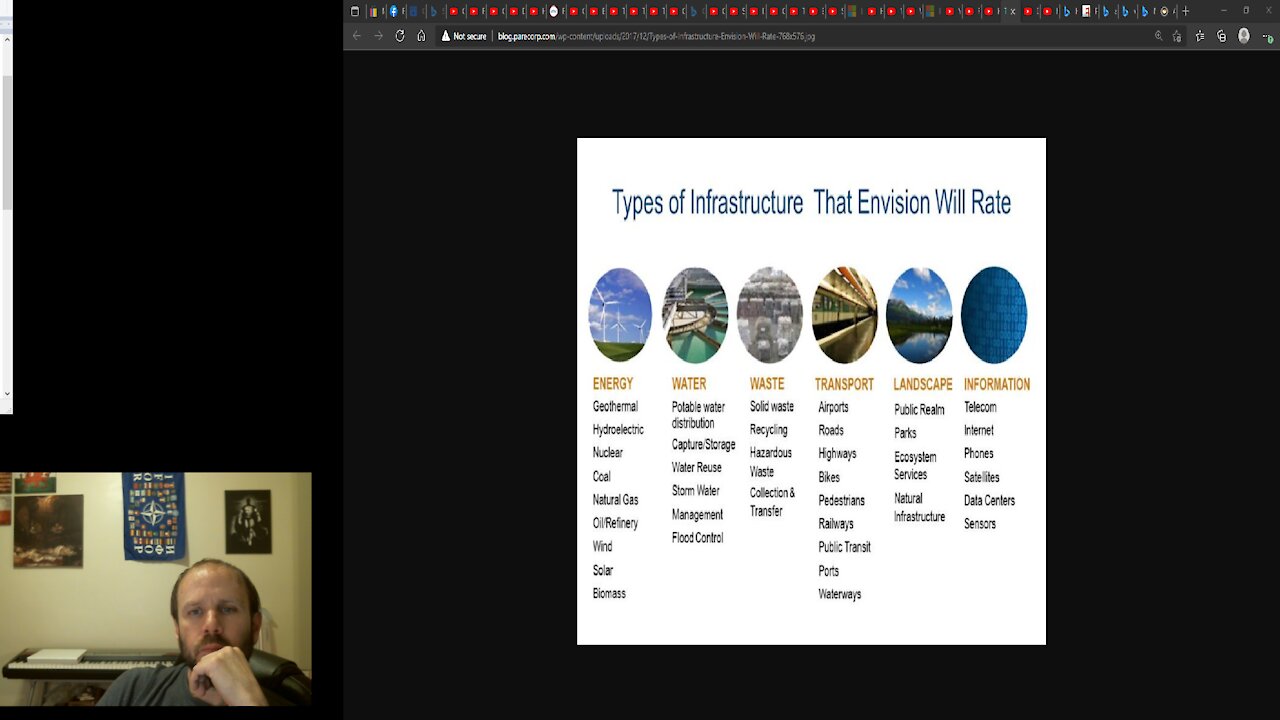The height and width of the screenshot is (720, 1280).
Task: Click the 'WATER' heading
Action: 689,384
